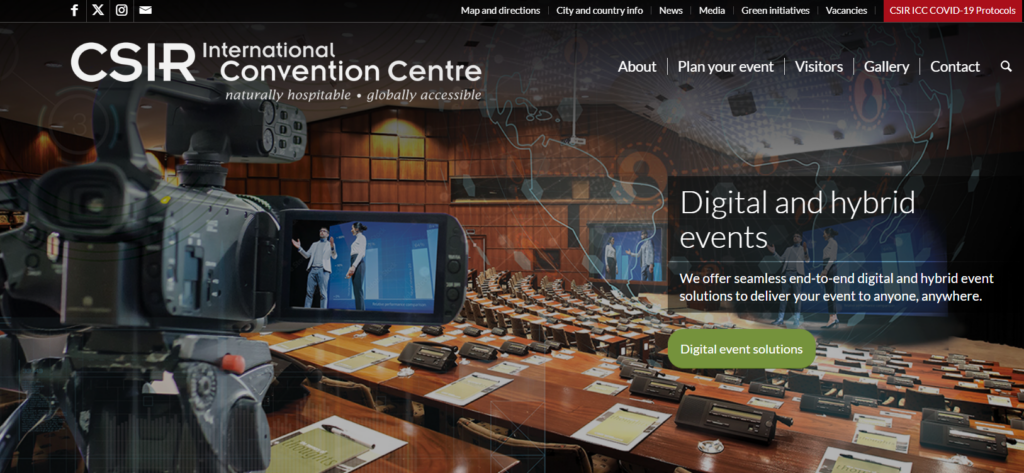Open the Vacancies link
This screenshot has width=1024, height=473.
[846, 10]
